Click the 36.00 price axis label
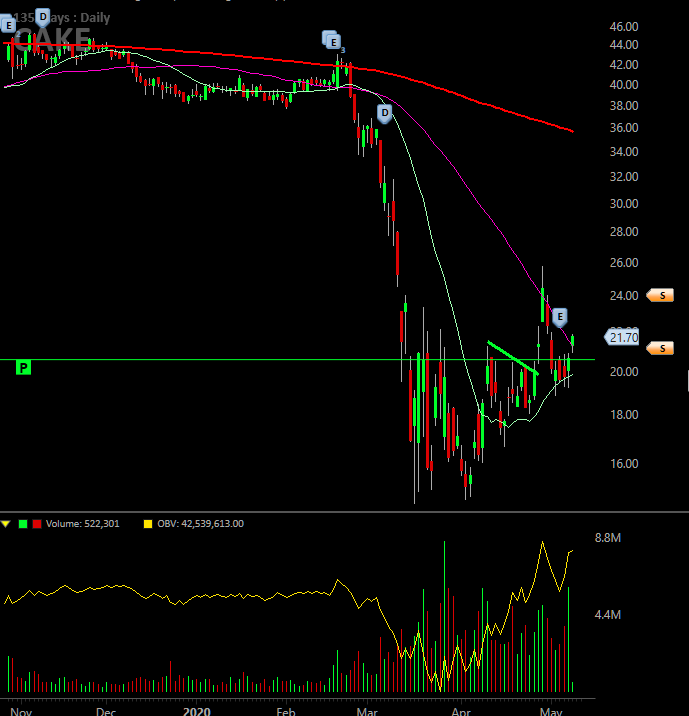Viewport: 689px width, 716px height. tap(624, 128)
